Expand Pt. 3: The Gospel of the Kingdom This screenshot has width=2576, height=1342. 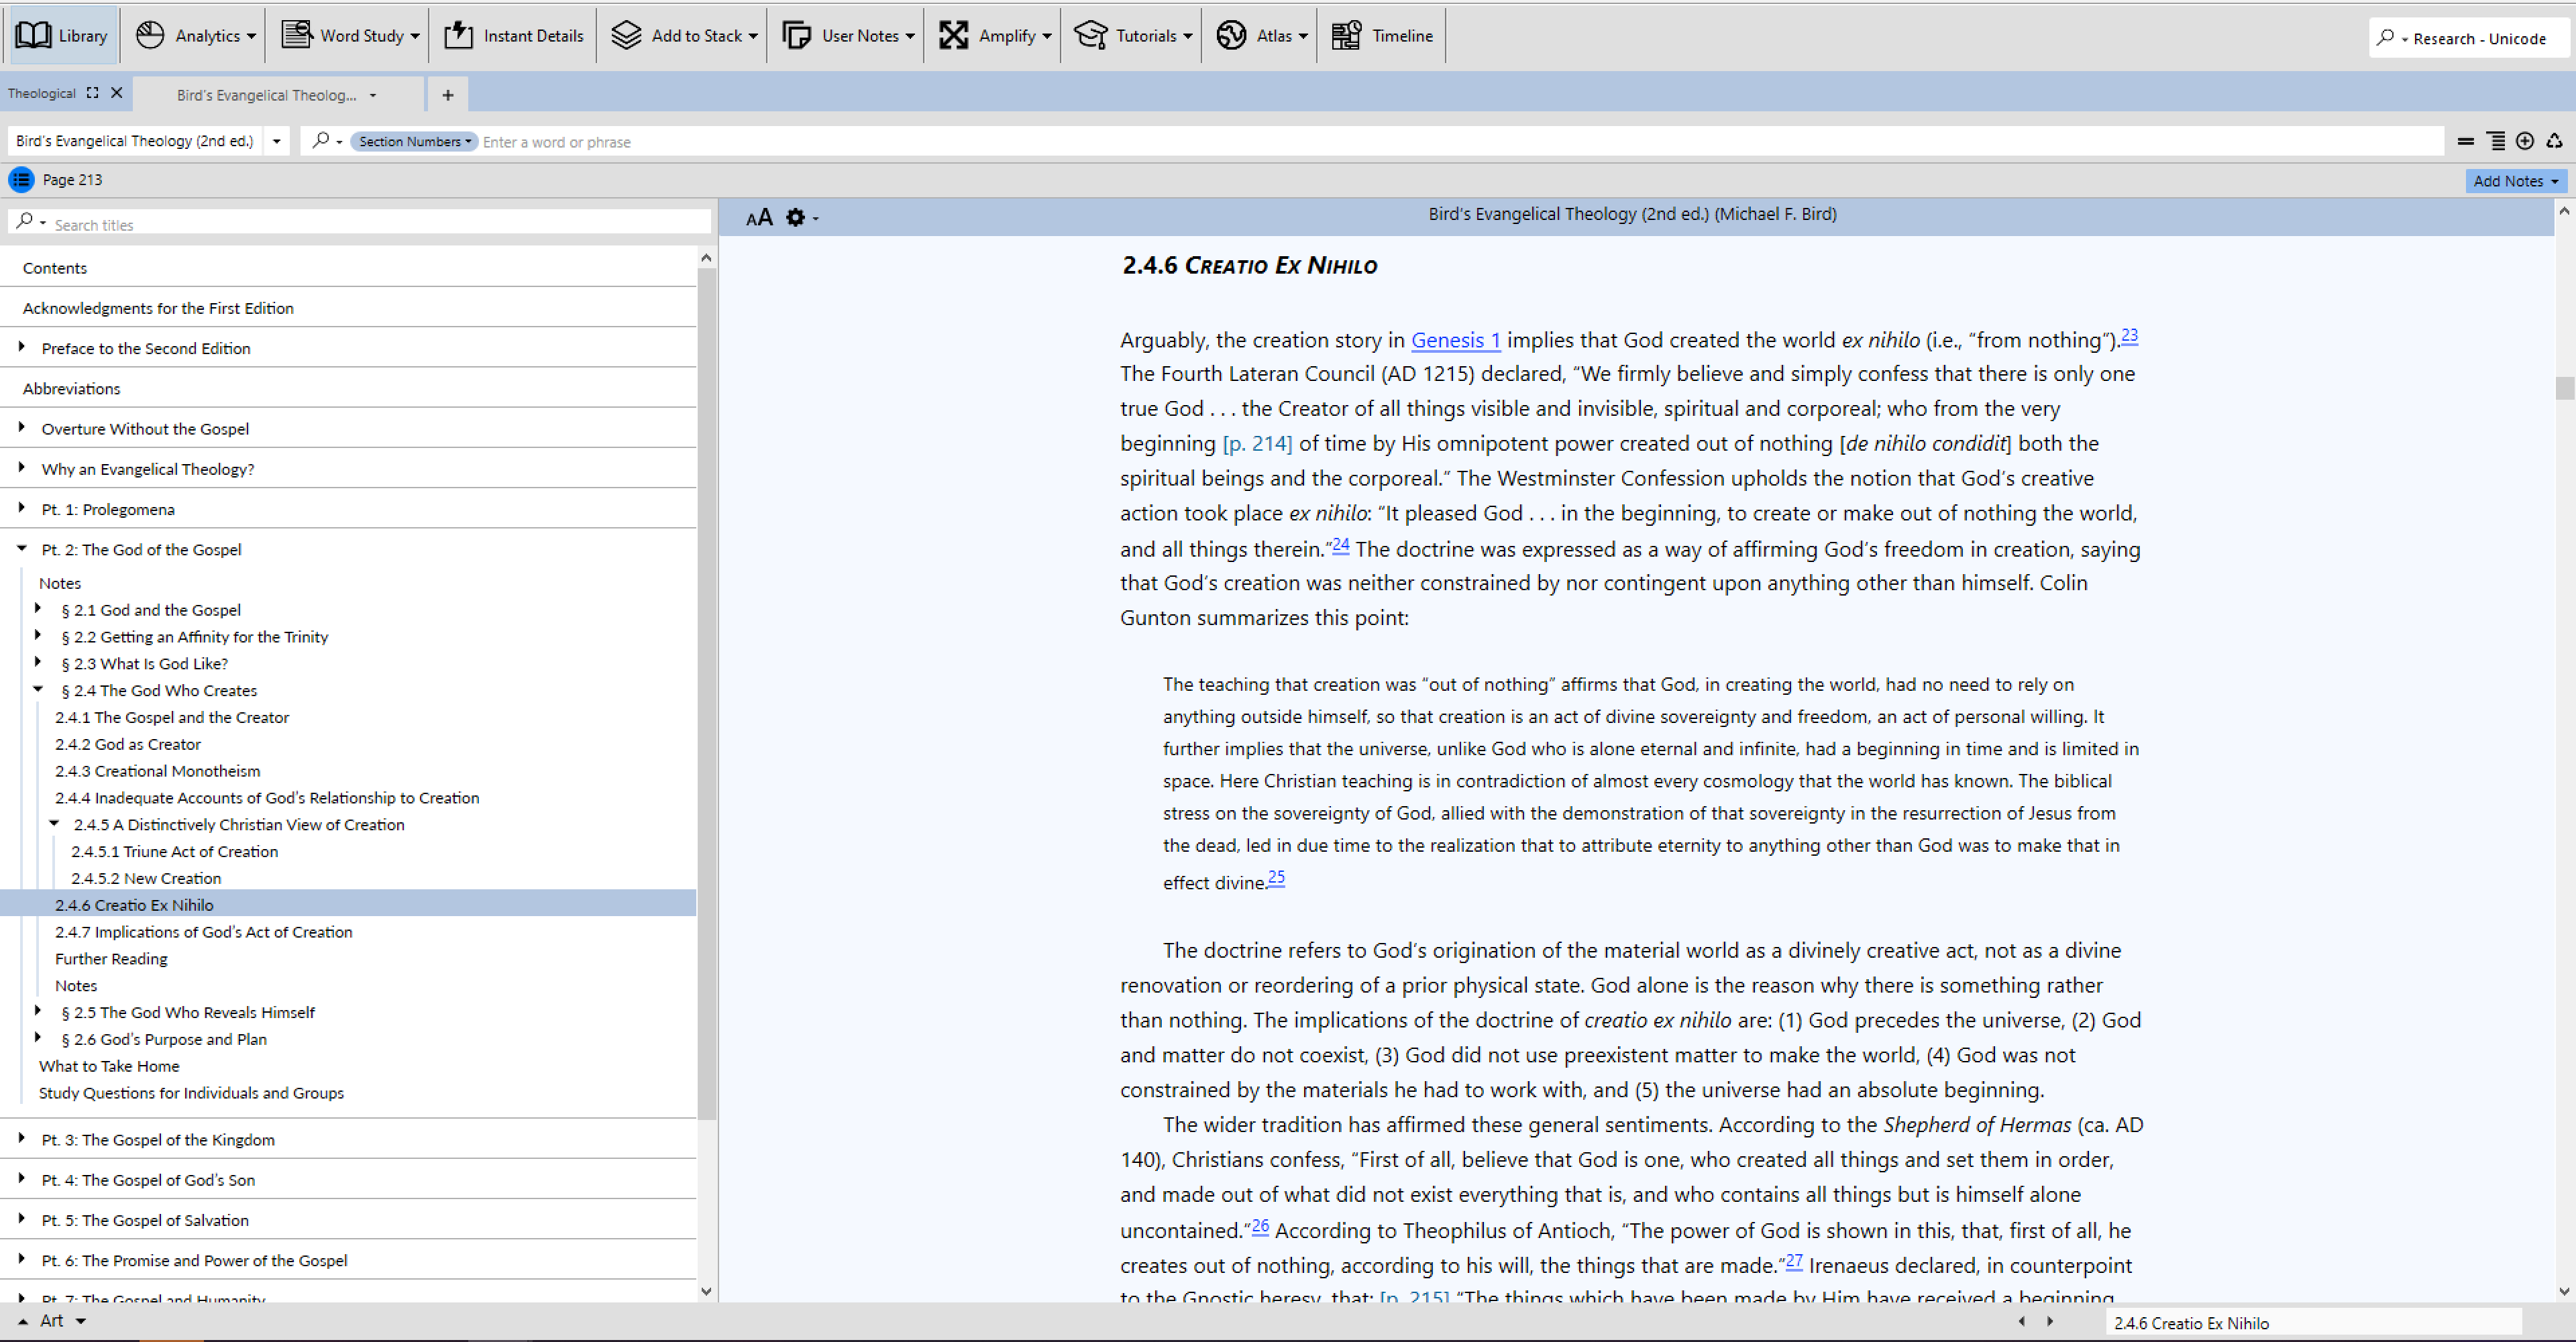[x=22, y=1138]
